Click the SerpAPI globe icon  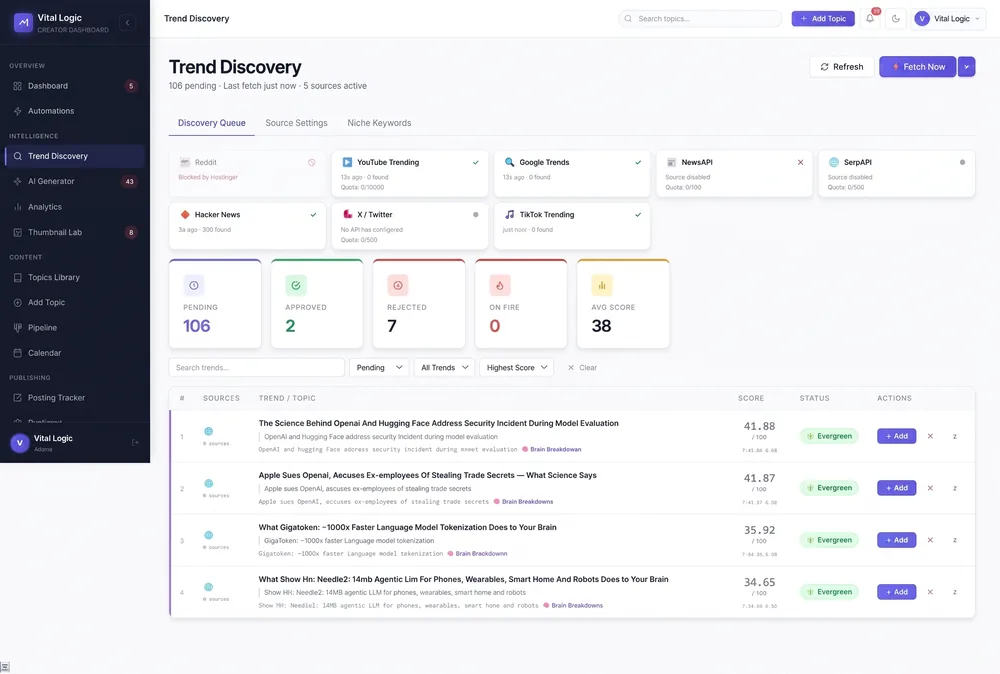tap(834, 162)
